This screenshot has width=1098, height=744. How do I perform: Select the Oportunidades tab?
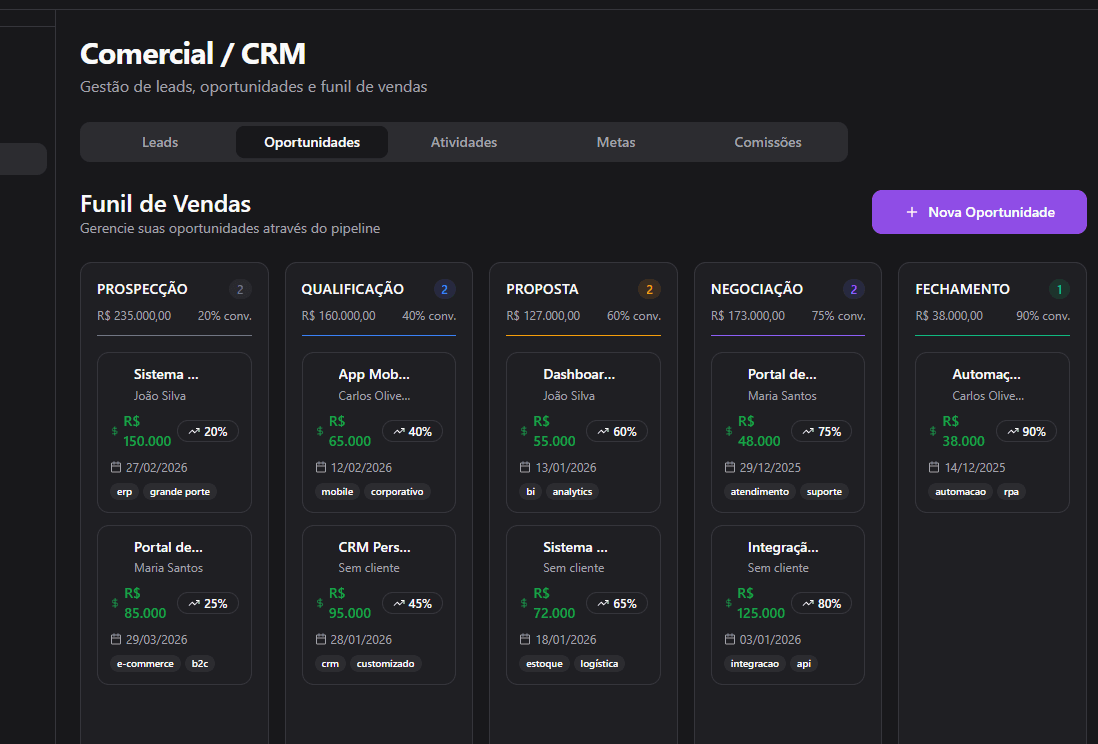[312, 142]
